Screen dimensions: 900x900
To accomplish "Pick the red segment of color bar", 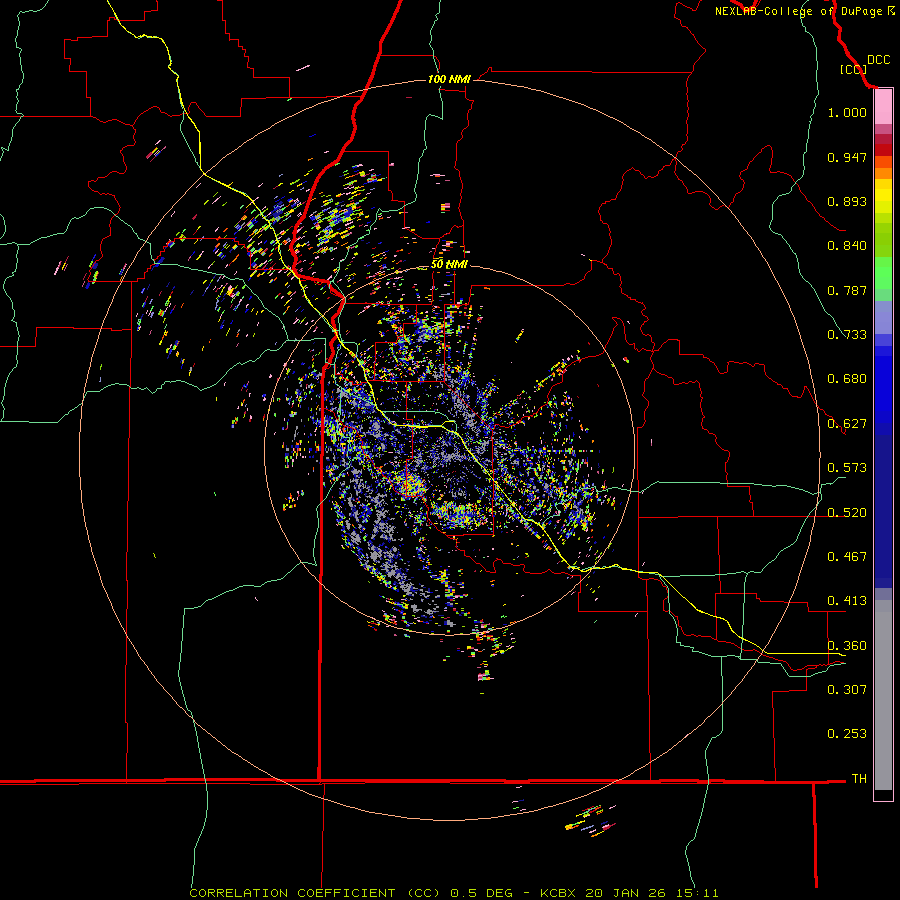I will pyautogui.click(x=883, y=150).
